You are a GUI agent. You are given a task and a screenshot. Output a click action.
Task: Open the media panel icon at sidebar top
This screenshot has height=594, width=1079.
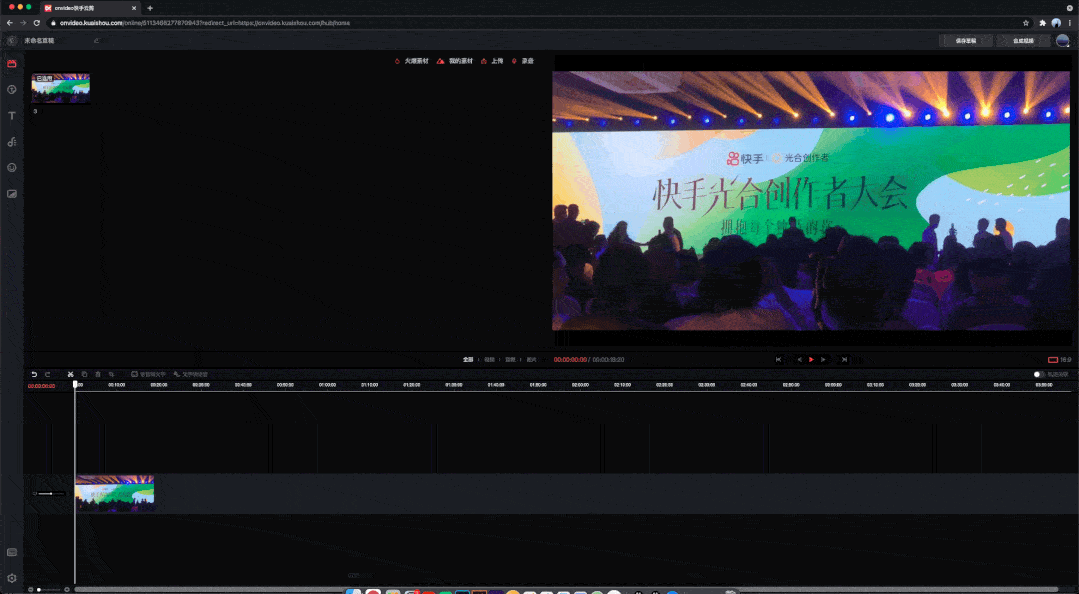[x=11, y=62]
